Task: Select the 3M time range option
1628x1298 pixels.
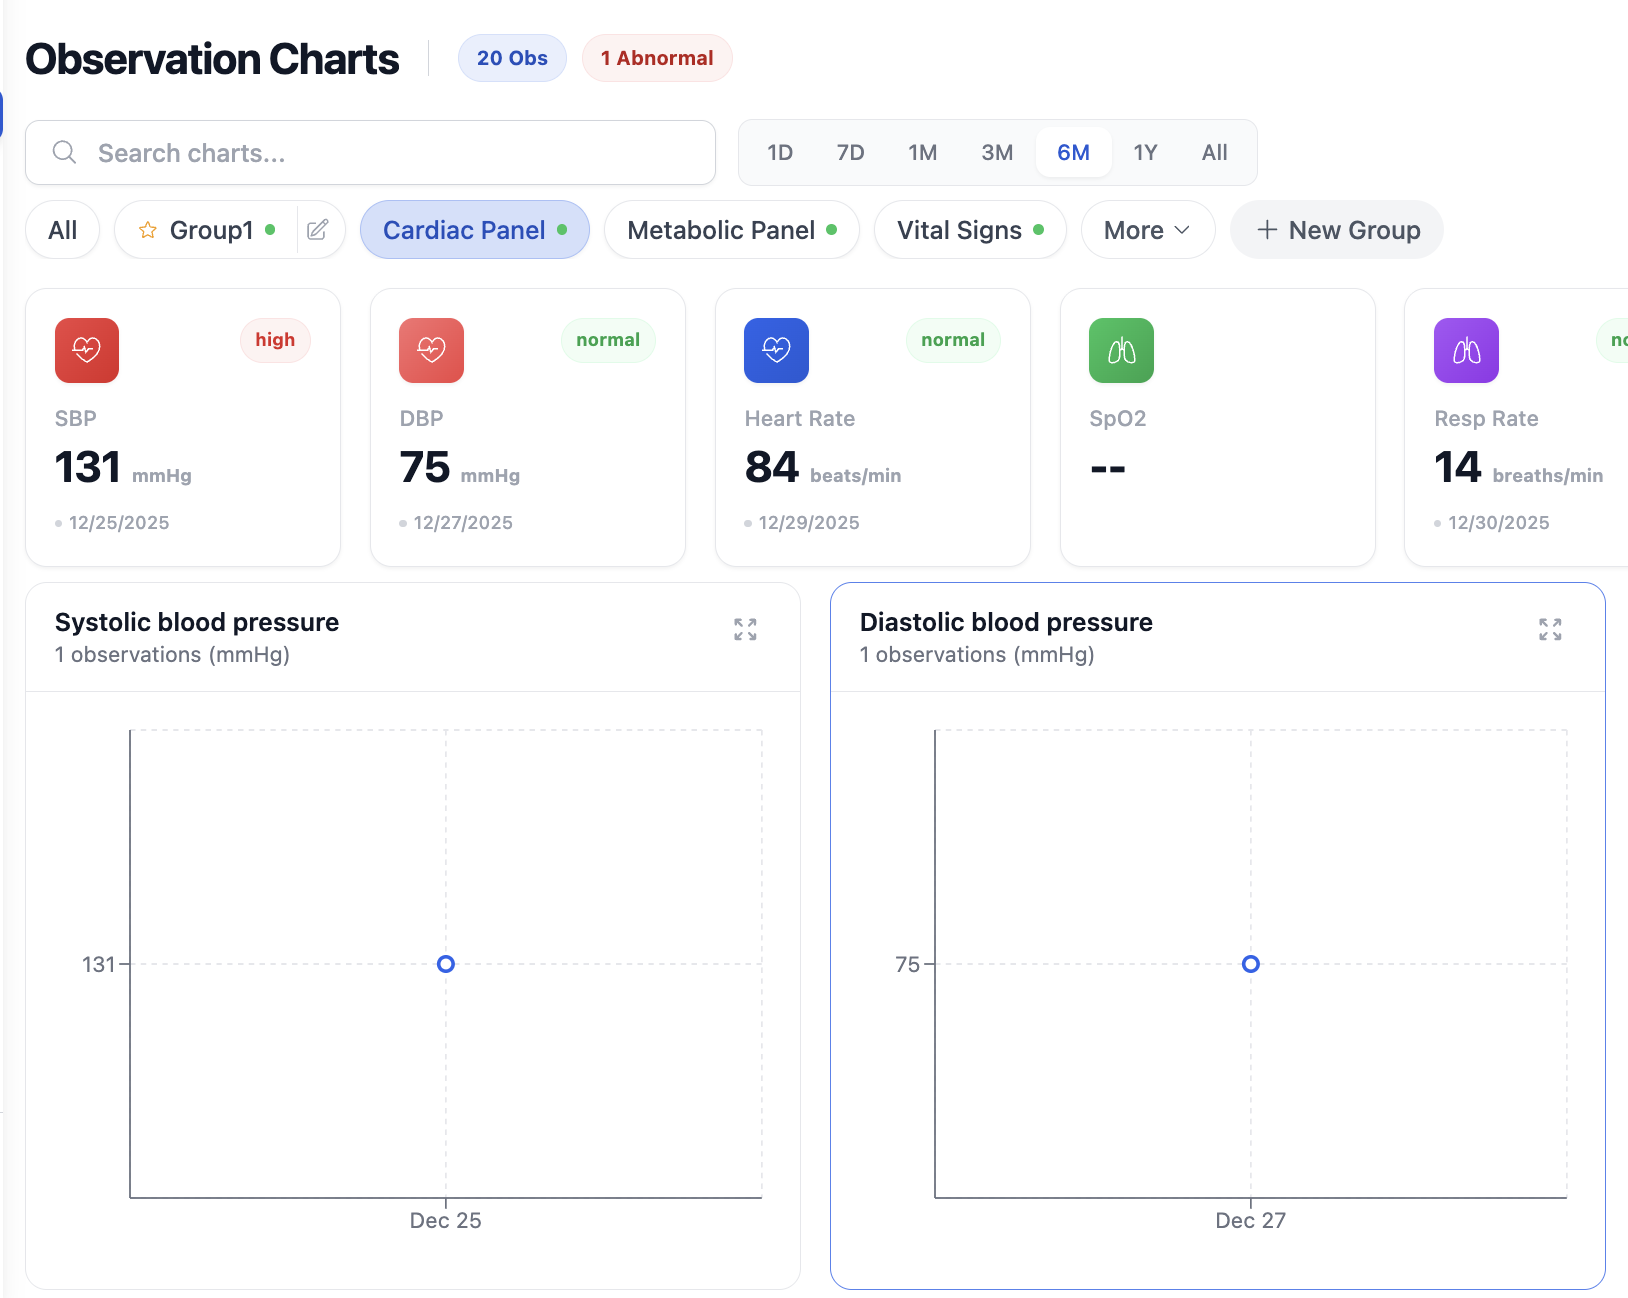Action: pos(997,153)
